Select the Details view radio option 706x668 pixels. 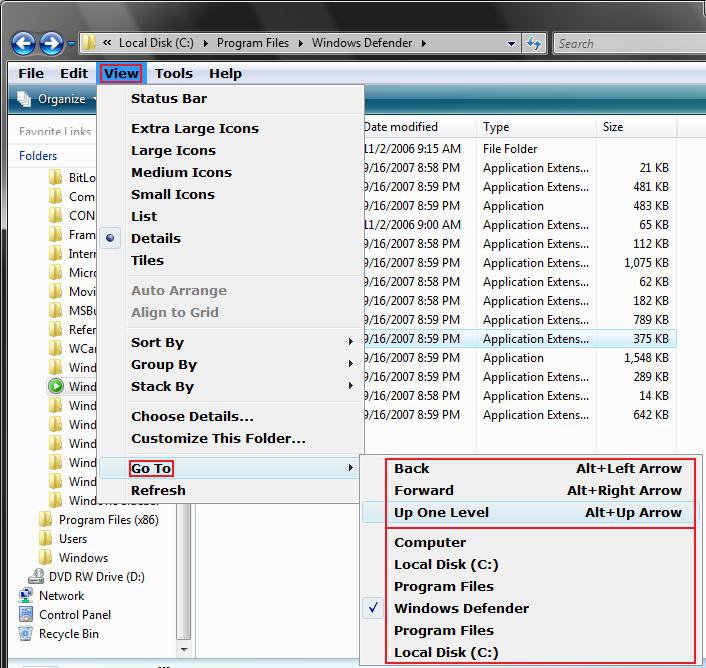[155, 238]
